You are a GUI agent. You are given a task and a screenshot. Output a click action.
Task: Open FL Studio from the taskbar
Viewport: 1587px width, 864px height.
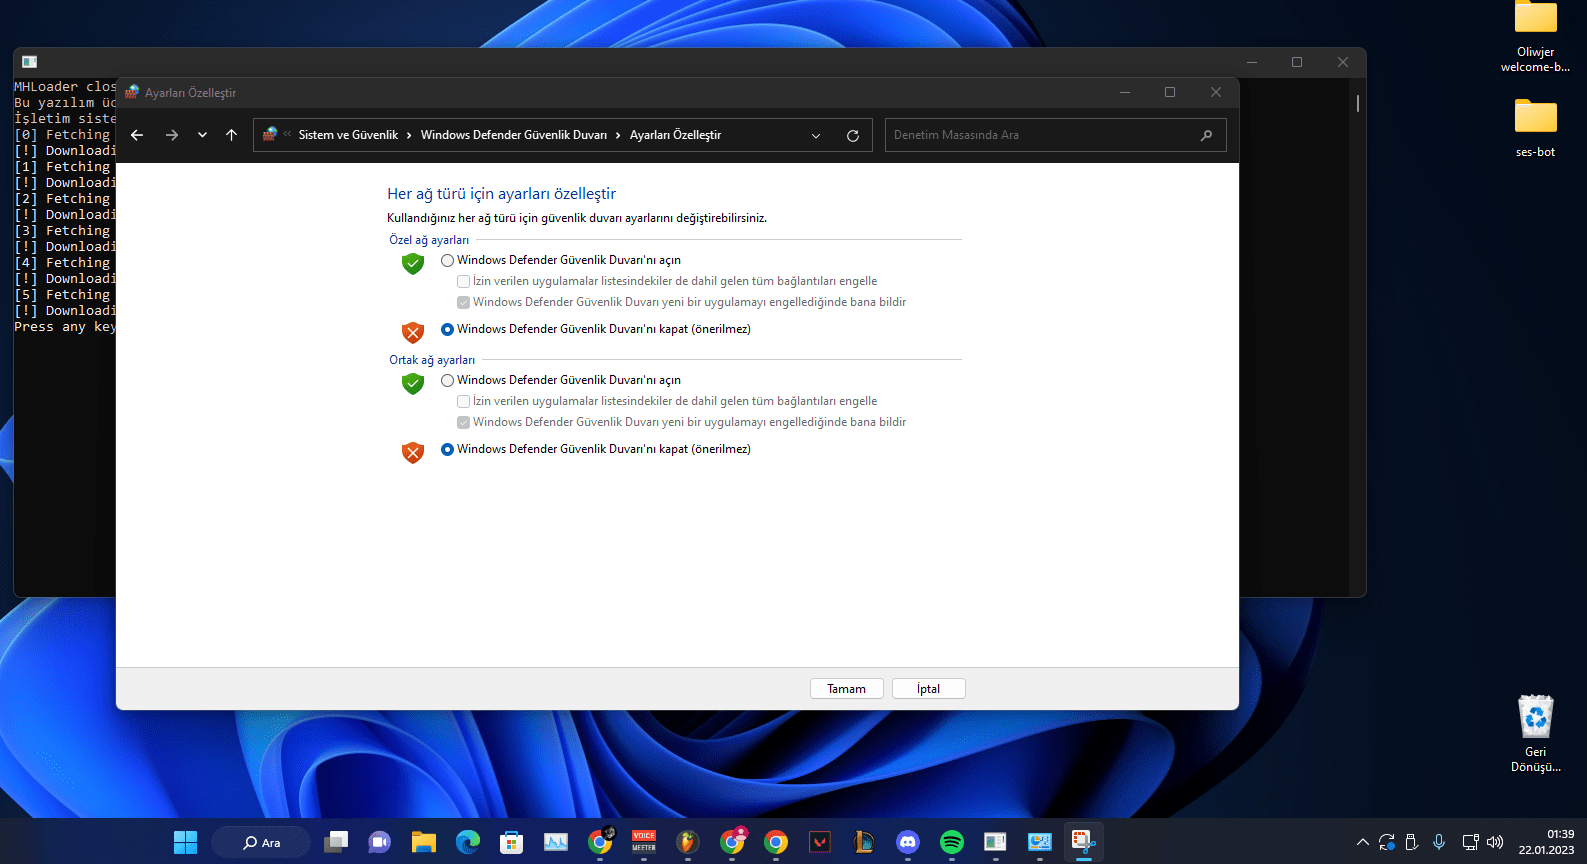click(x=688, y=842)
